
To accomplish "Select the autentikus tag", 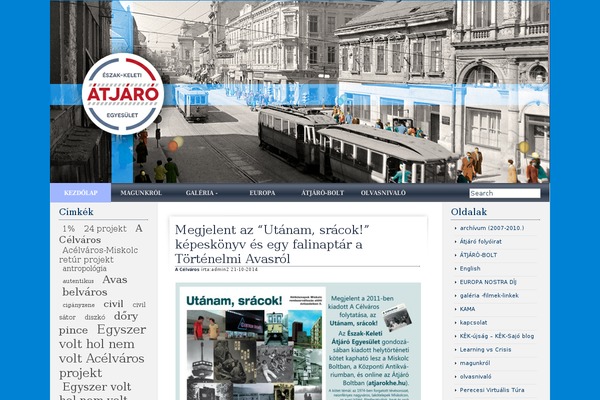I will (x=78, y=281).
